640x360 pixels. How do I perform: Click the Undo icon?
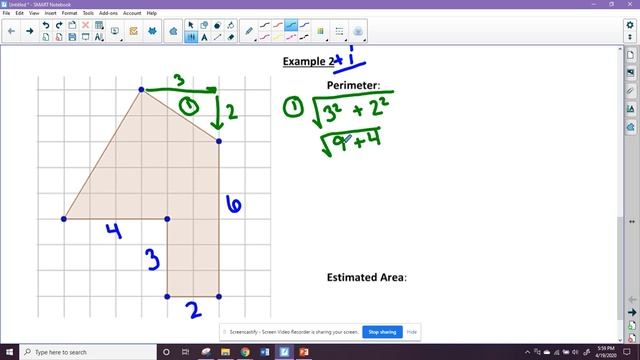coord(46,25)
